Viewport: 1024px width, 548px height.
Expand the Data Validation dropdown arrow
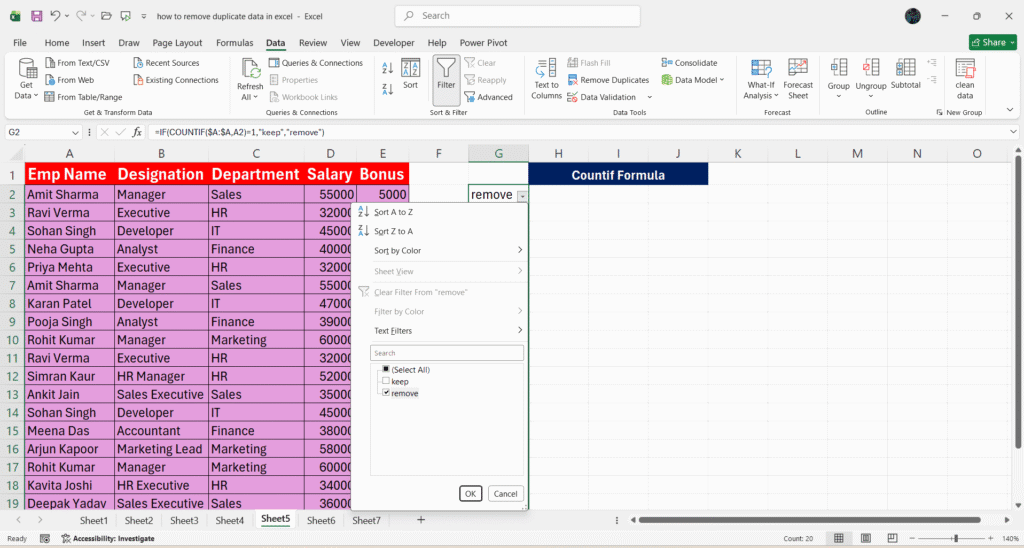[649, 97]
